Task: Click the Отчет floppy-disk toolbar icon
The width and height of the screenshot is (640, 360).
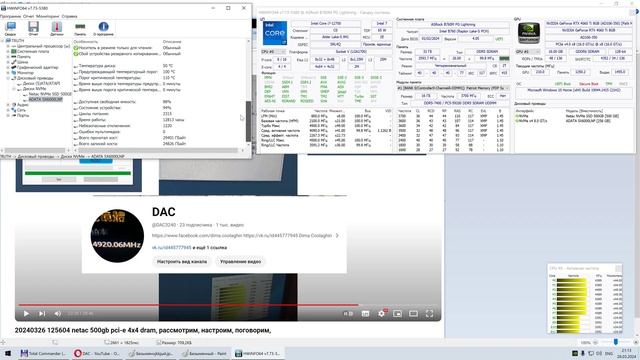Action: pos(33,29)
